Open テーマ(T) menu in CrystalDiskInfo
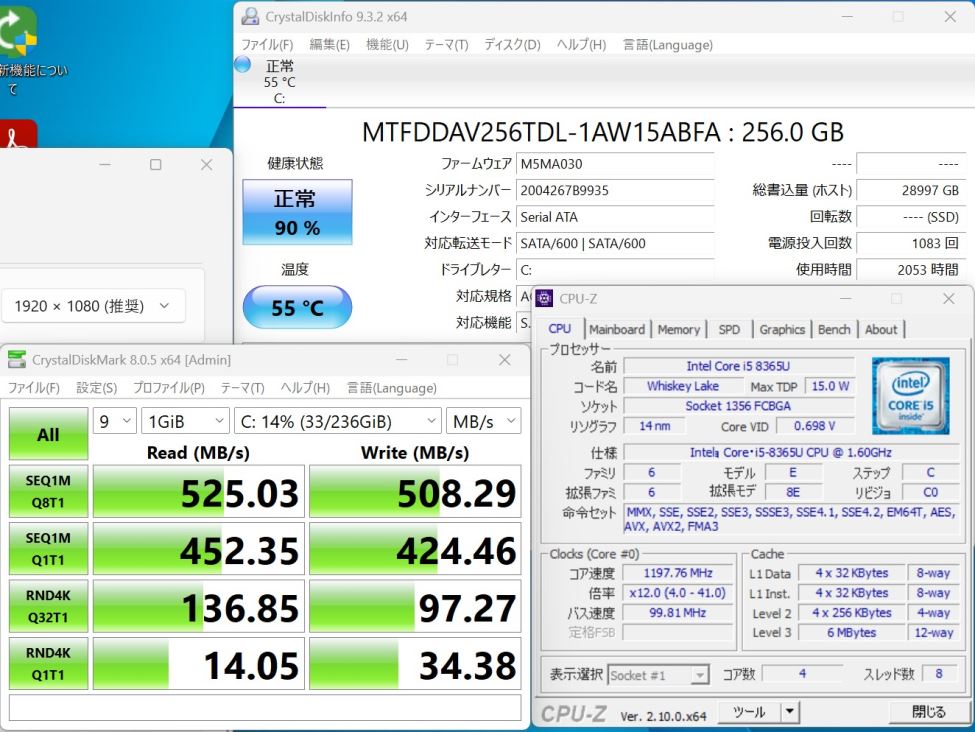The image size is (975, 732). (446, 45)
